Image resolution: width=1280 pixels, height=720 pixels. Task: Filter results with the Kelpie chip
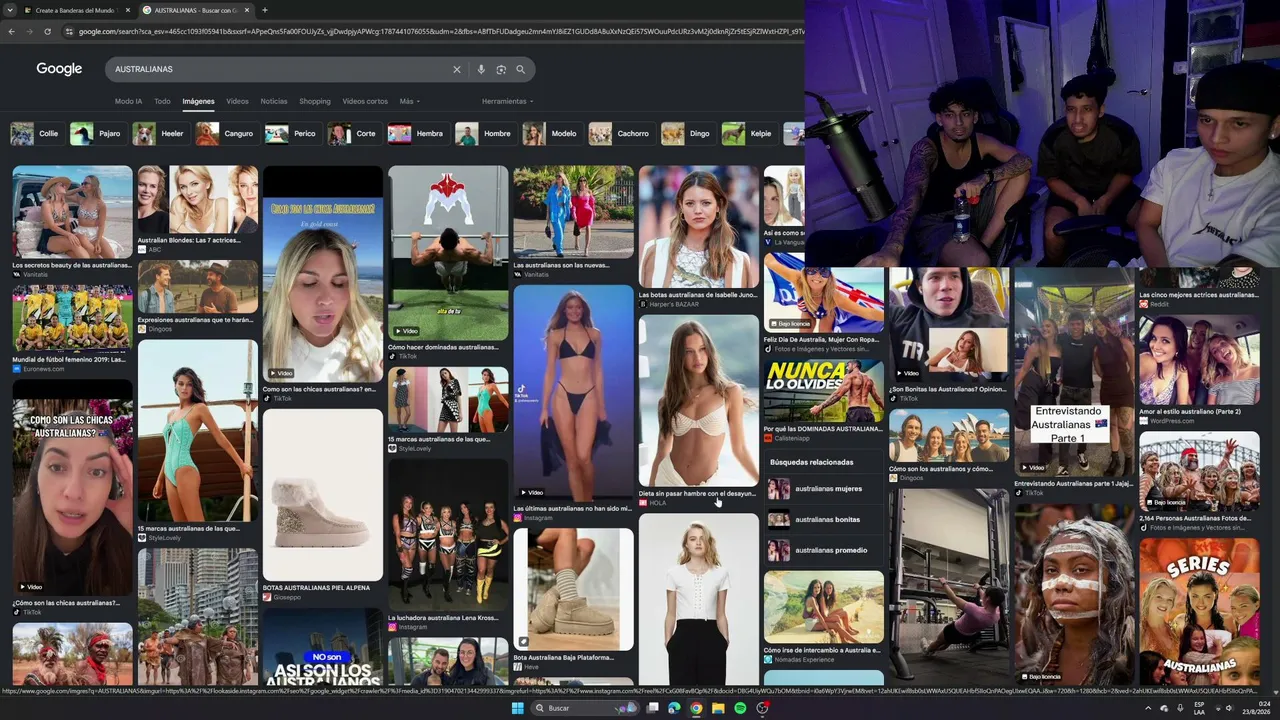click(749, 133)
